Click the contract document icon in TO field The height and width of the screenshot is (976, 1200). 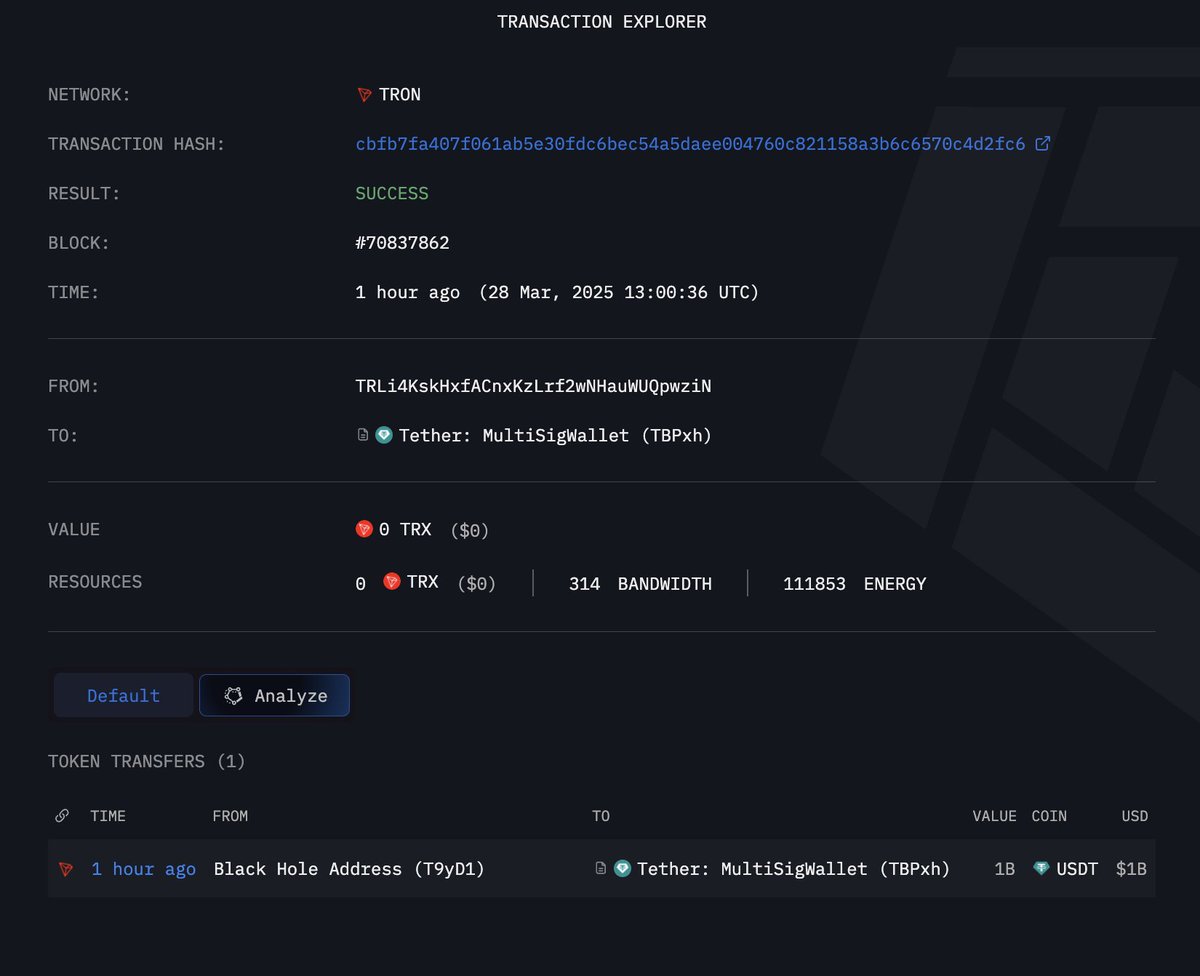point(363,436)
